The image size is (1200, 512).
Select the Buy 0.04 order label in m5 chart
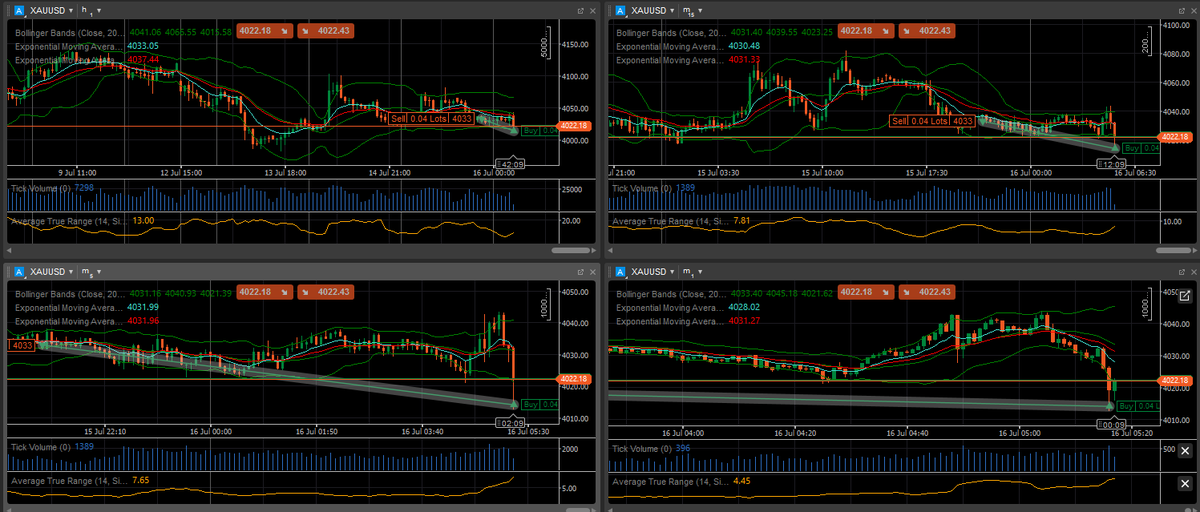[x=540, y=404]
